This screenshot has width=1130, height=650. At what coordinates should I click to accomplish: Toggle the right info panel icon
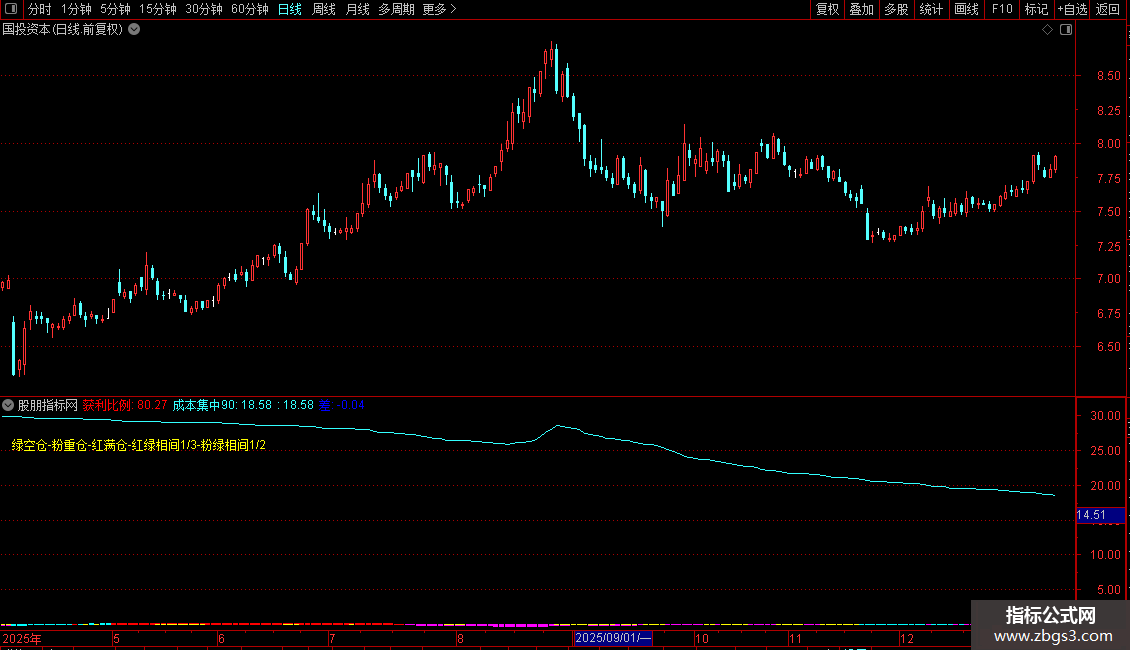(1066, 30)
